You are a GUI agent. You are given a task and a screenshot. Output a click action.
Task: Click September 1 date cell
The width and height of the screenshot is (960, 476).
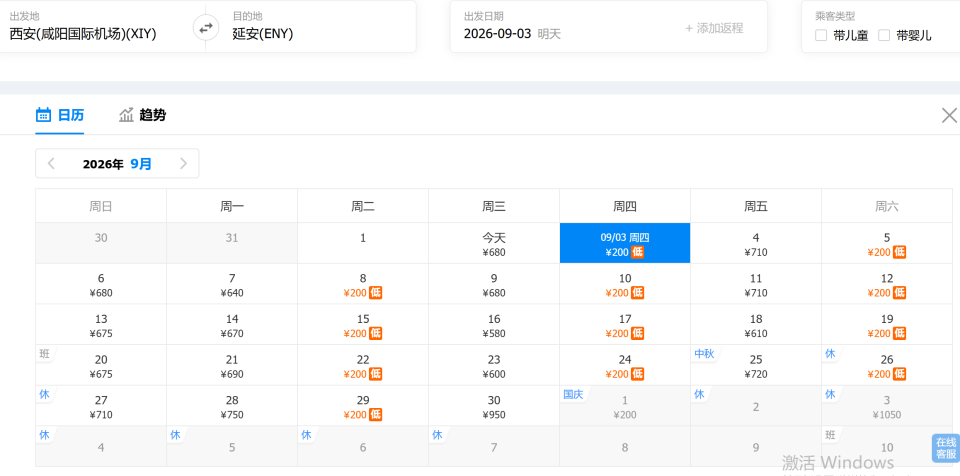click(x=363, y=243)
